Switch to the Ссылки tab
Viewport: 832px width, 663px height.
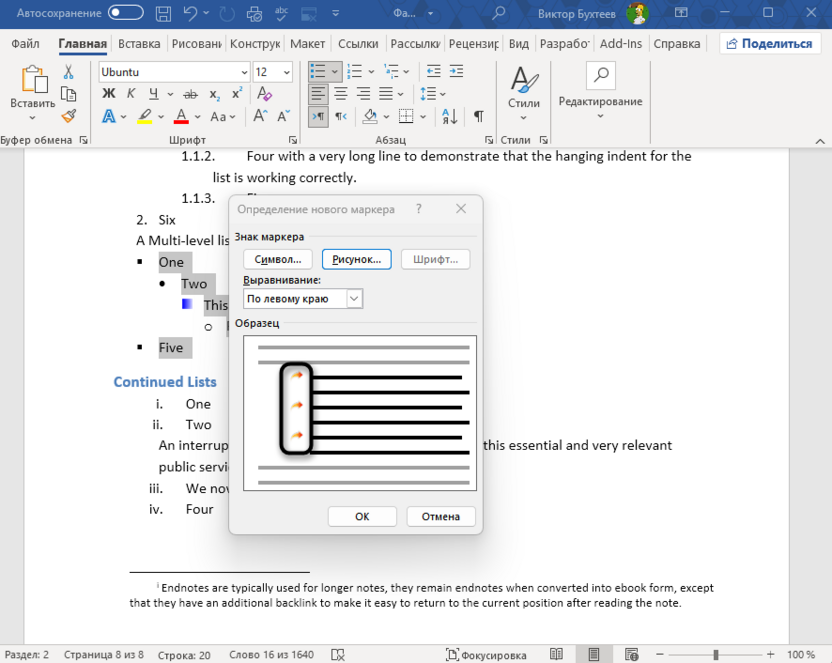[358, 44]
